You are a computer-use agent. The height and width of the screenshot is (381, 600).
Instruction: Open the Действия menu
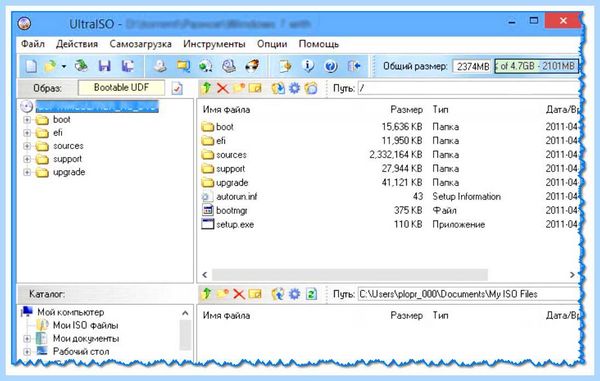click(77, 44)
